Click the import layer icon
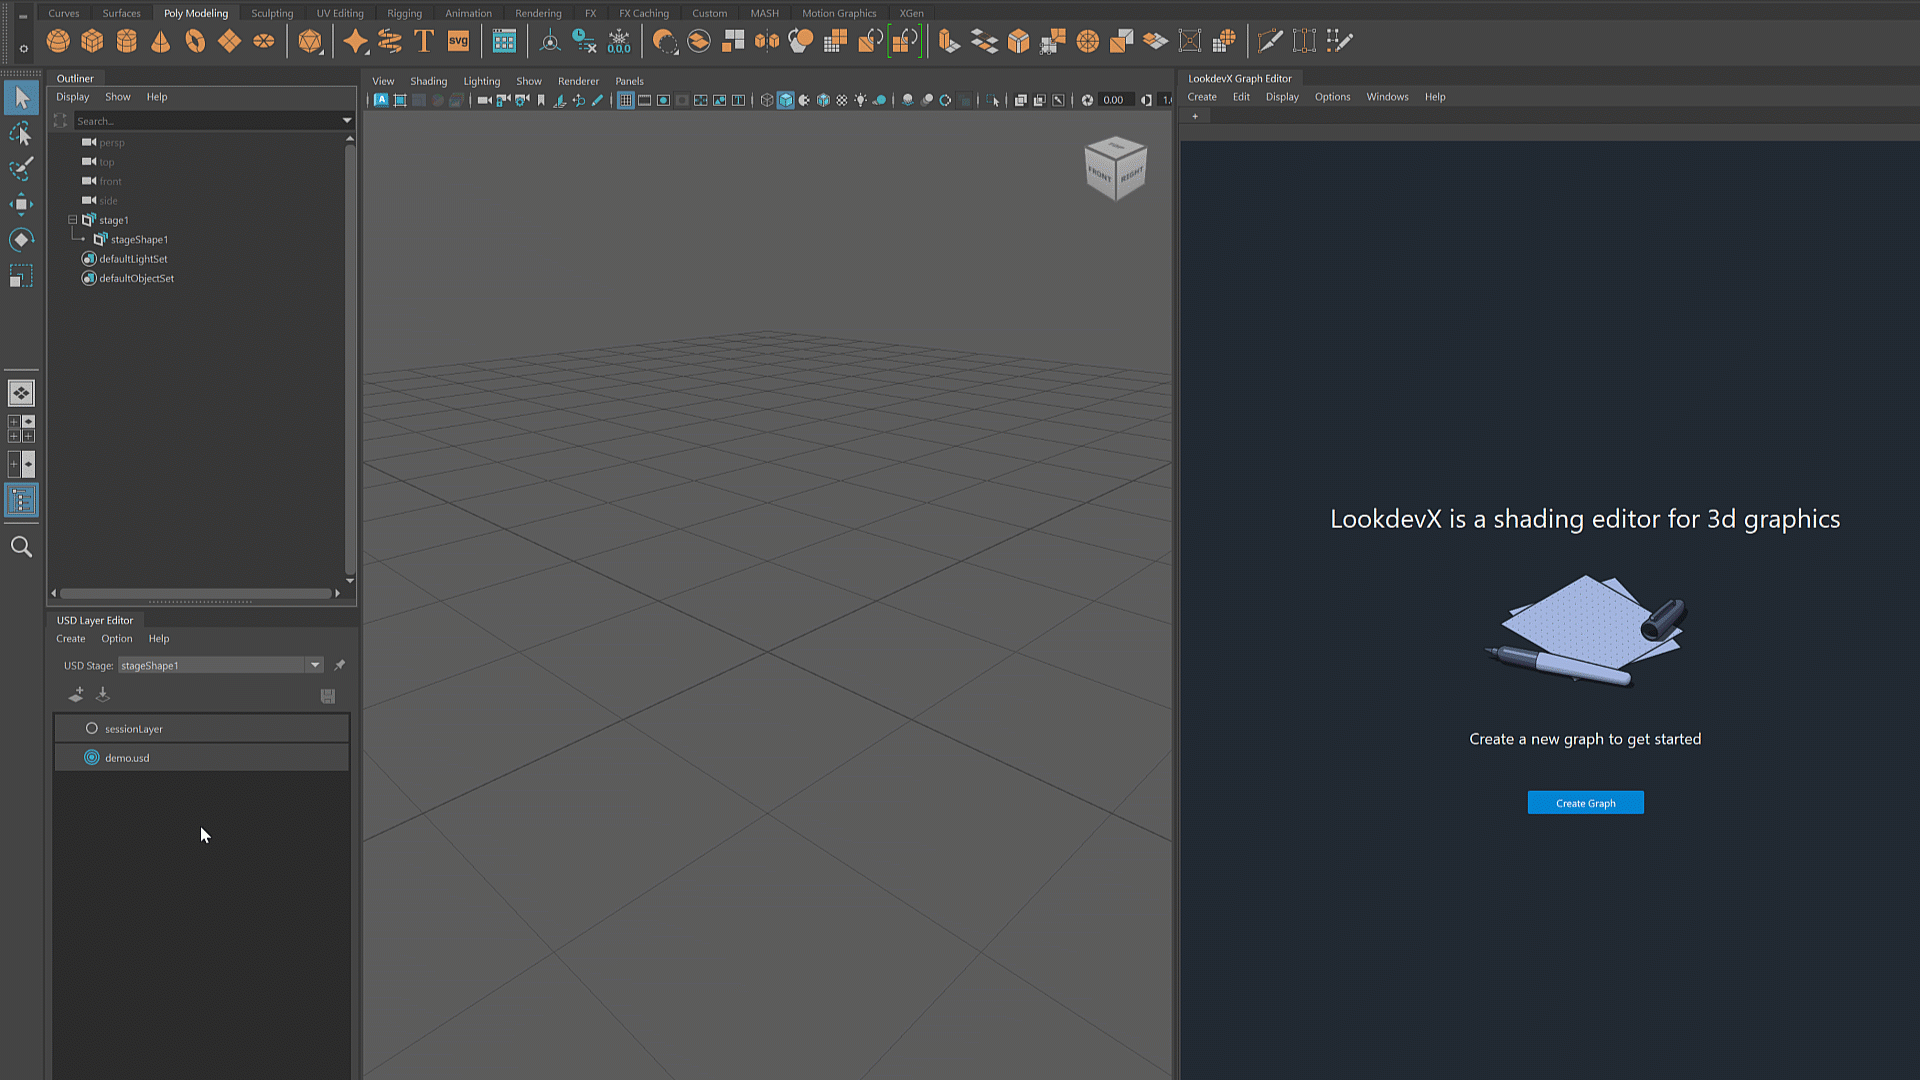Image resolution: width=1920 pixels, height=1080 pixels. pos(102,695)
